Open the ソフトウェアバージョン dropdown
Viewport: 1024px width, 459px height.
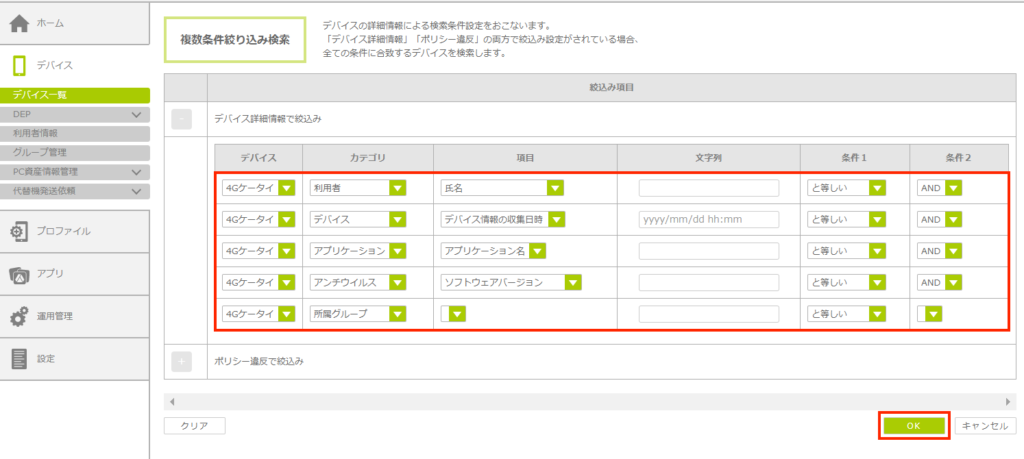pos(572,283)
